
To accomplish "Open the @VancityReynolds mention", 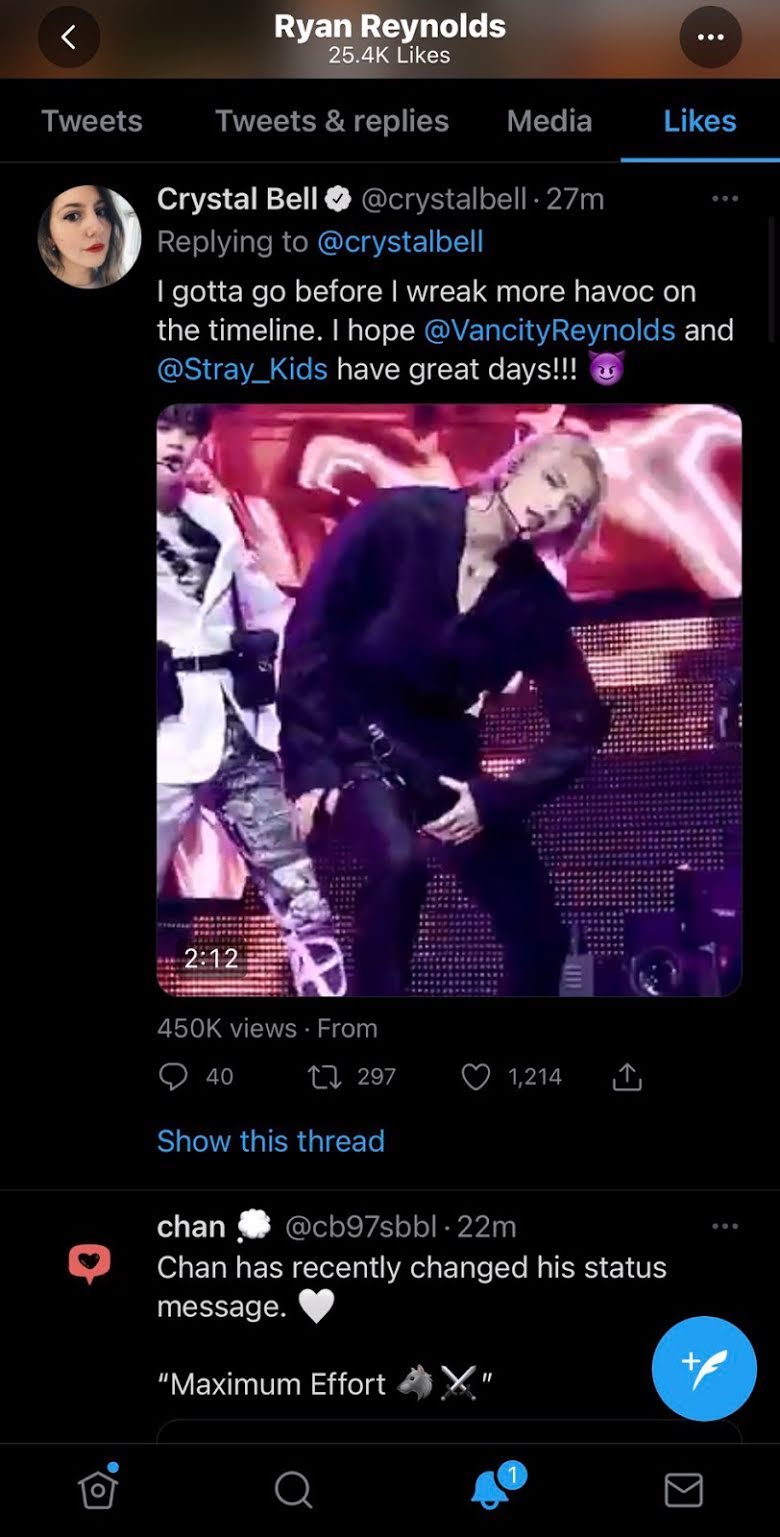I will point(549,330).
